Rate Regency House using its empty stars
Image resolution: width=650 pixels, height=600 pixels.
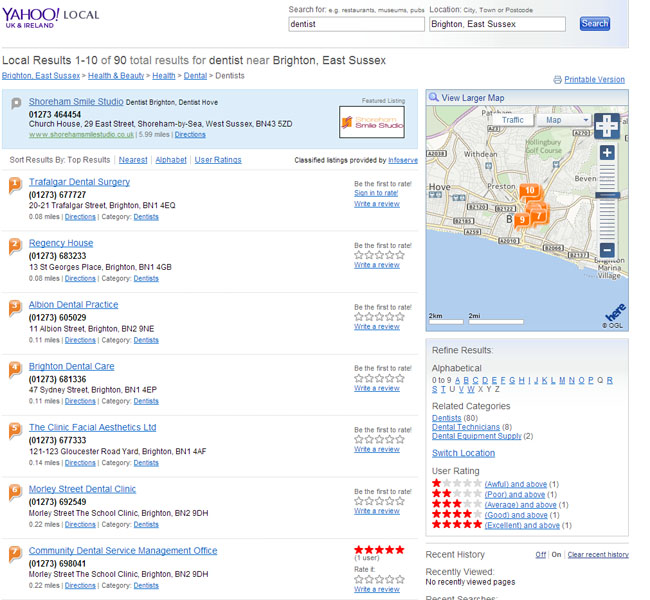click(x=379, y=255)
